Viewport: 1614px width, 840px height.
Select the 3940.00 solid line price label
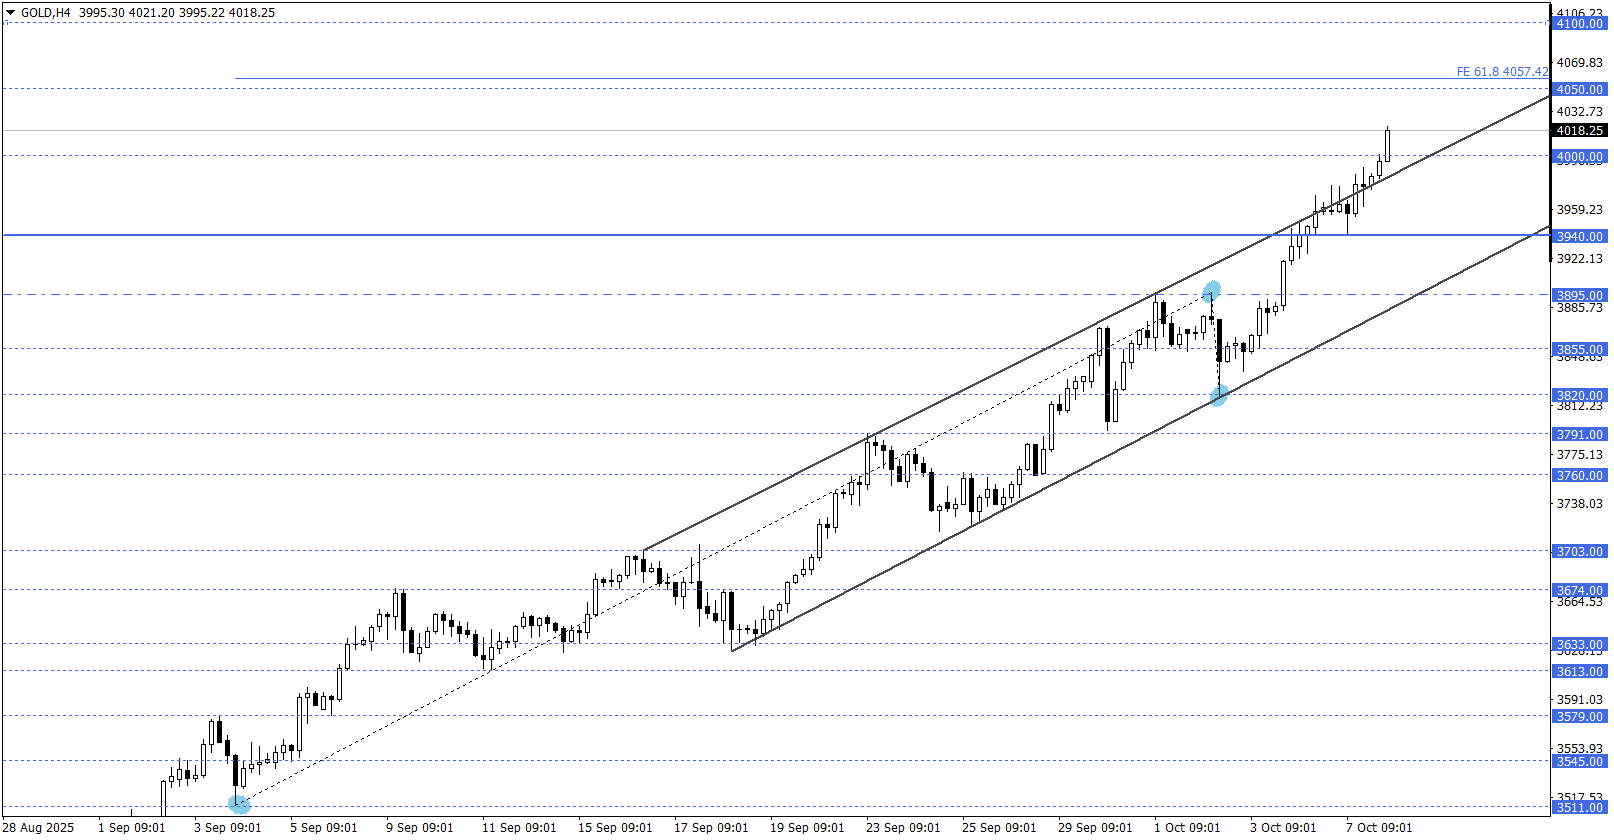pos(1579,237)
